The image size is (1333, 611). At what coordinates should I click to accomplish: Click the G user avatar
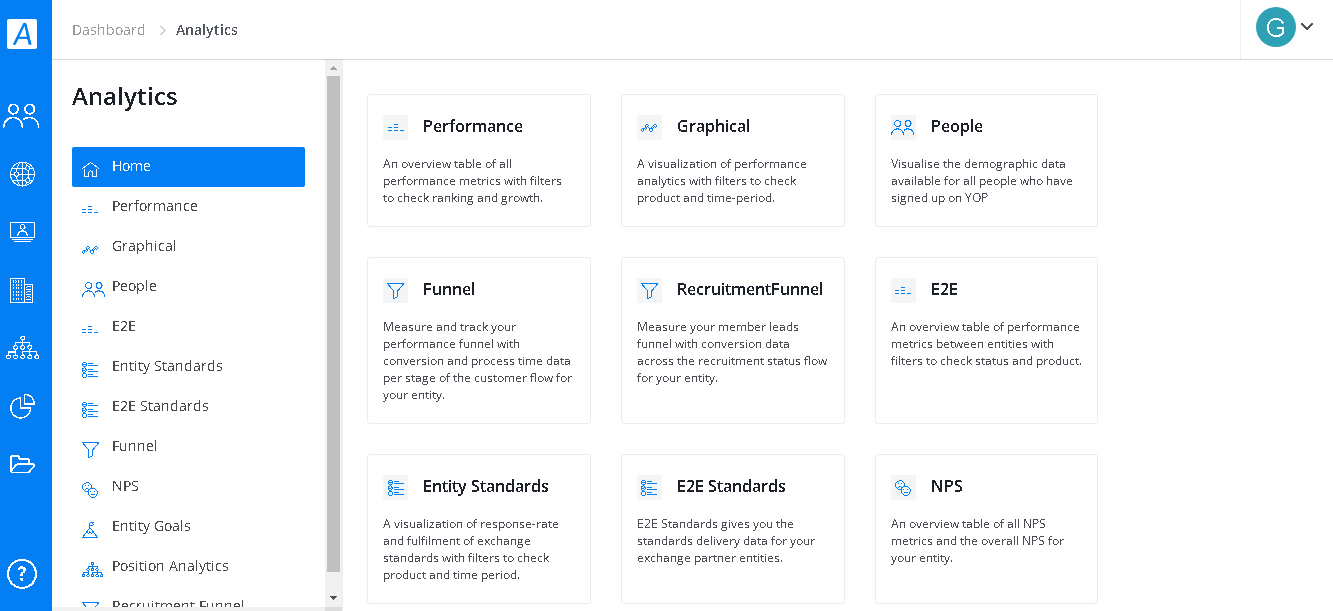pos(1275,27)
